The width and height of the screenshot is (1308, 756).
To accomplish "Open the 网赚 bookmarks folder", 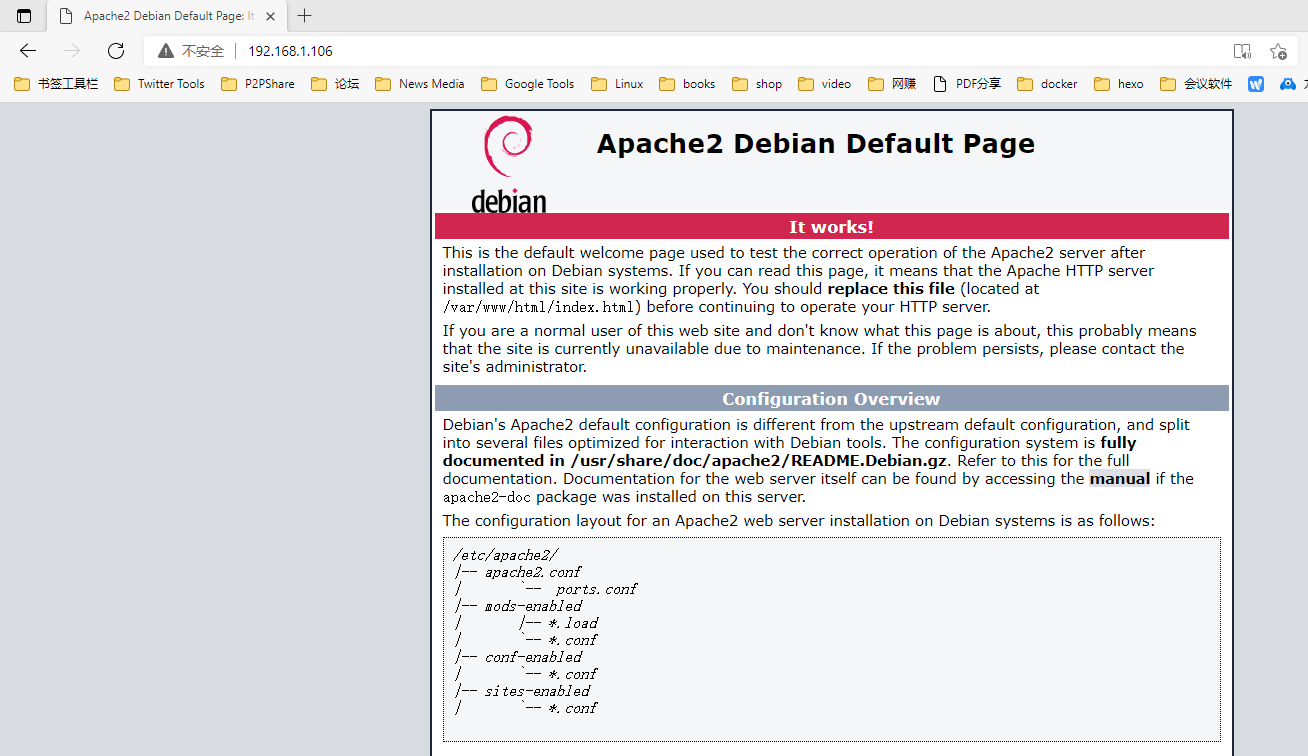I will (892, 84).
